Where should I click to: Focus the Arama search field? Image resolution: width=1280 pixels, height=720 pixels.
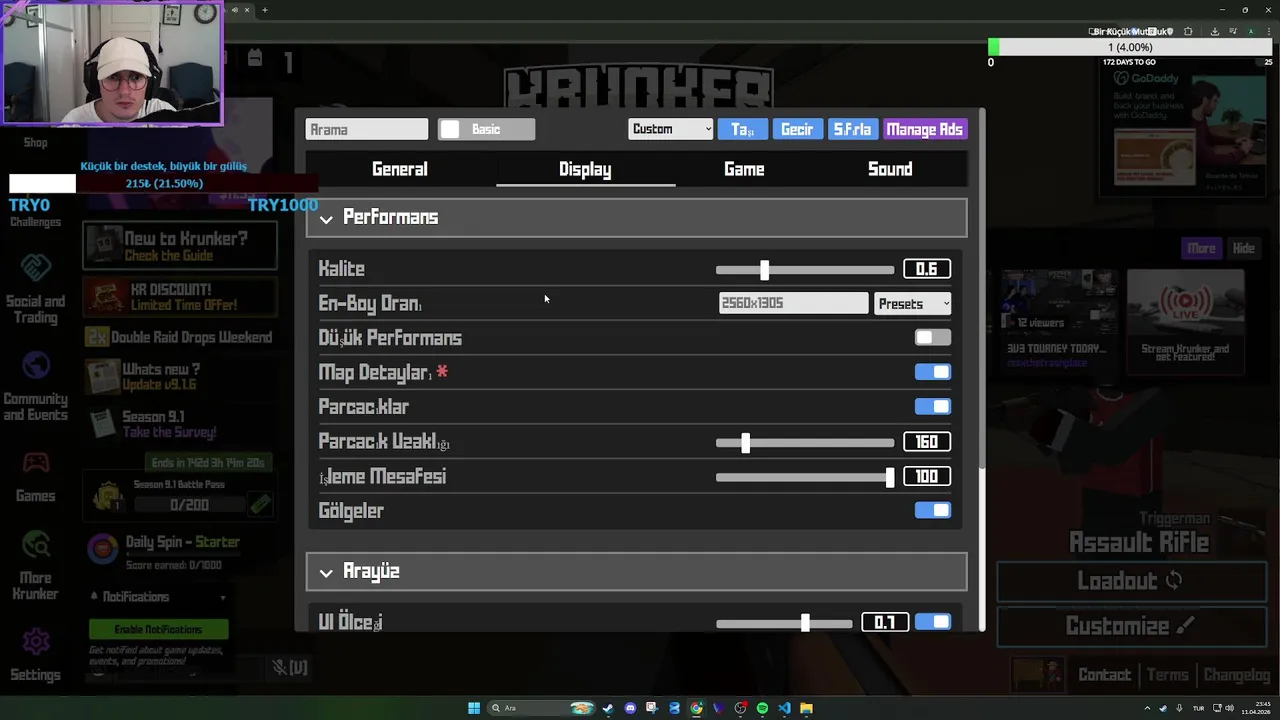tap(367, 129)
